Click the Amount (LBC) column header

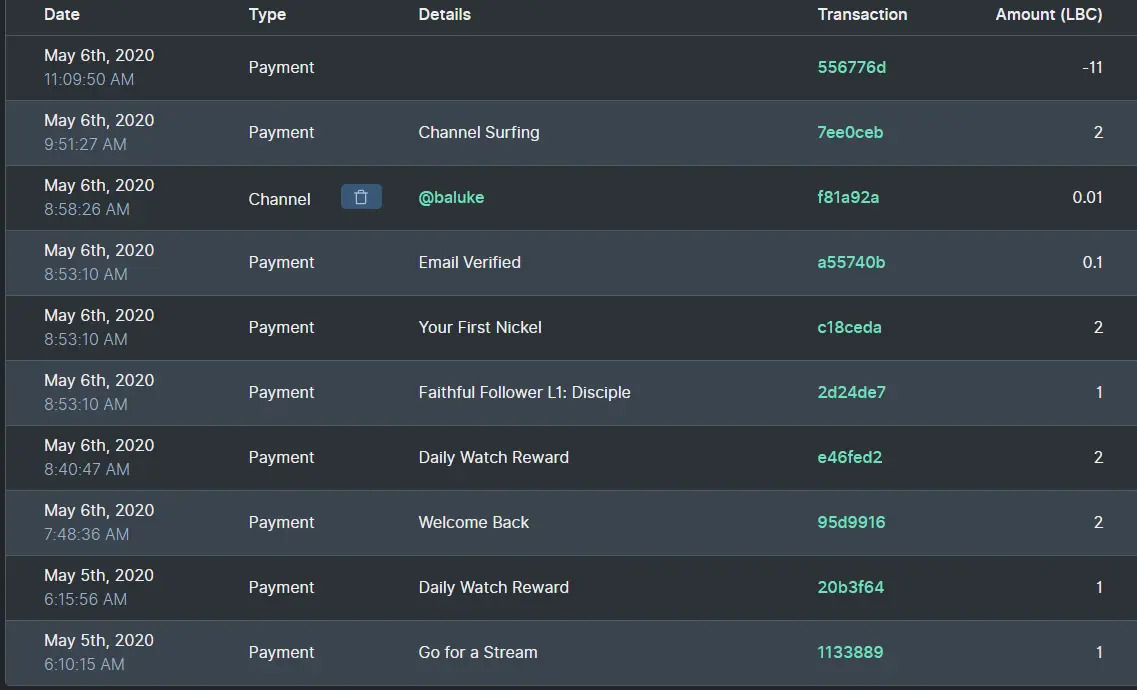pyautogui.click(x=1049, y=14)
